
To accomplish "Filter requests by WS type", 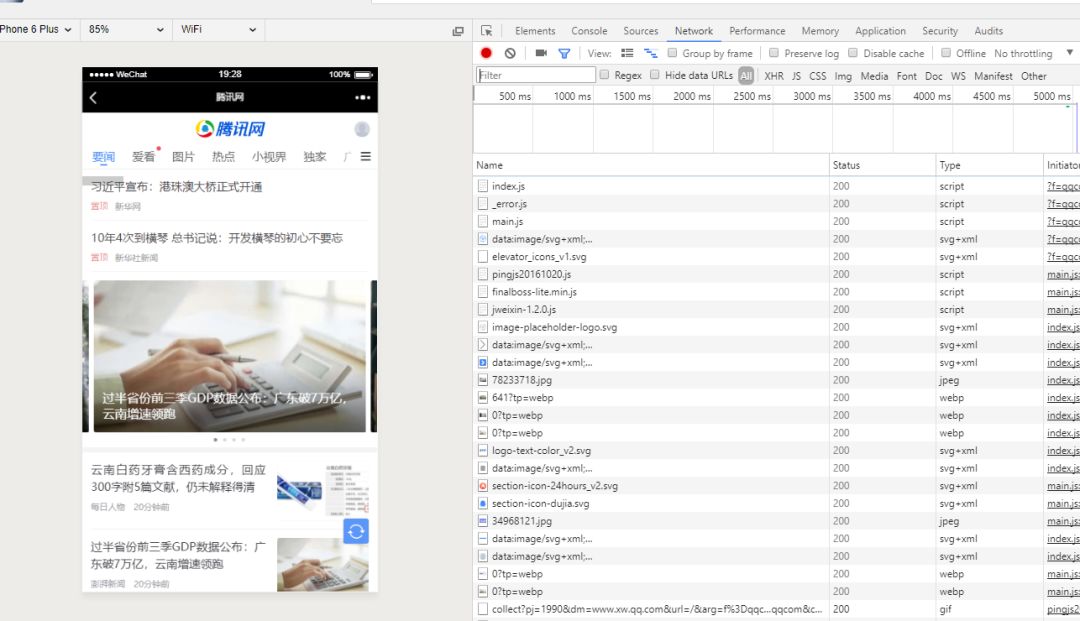I will pos(958,76).
